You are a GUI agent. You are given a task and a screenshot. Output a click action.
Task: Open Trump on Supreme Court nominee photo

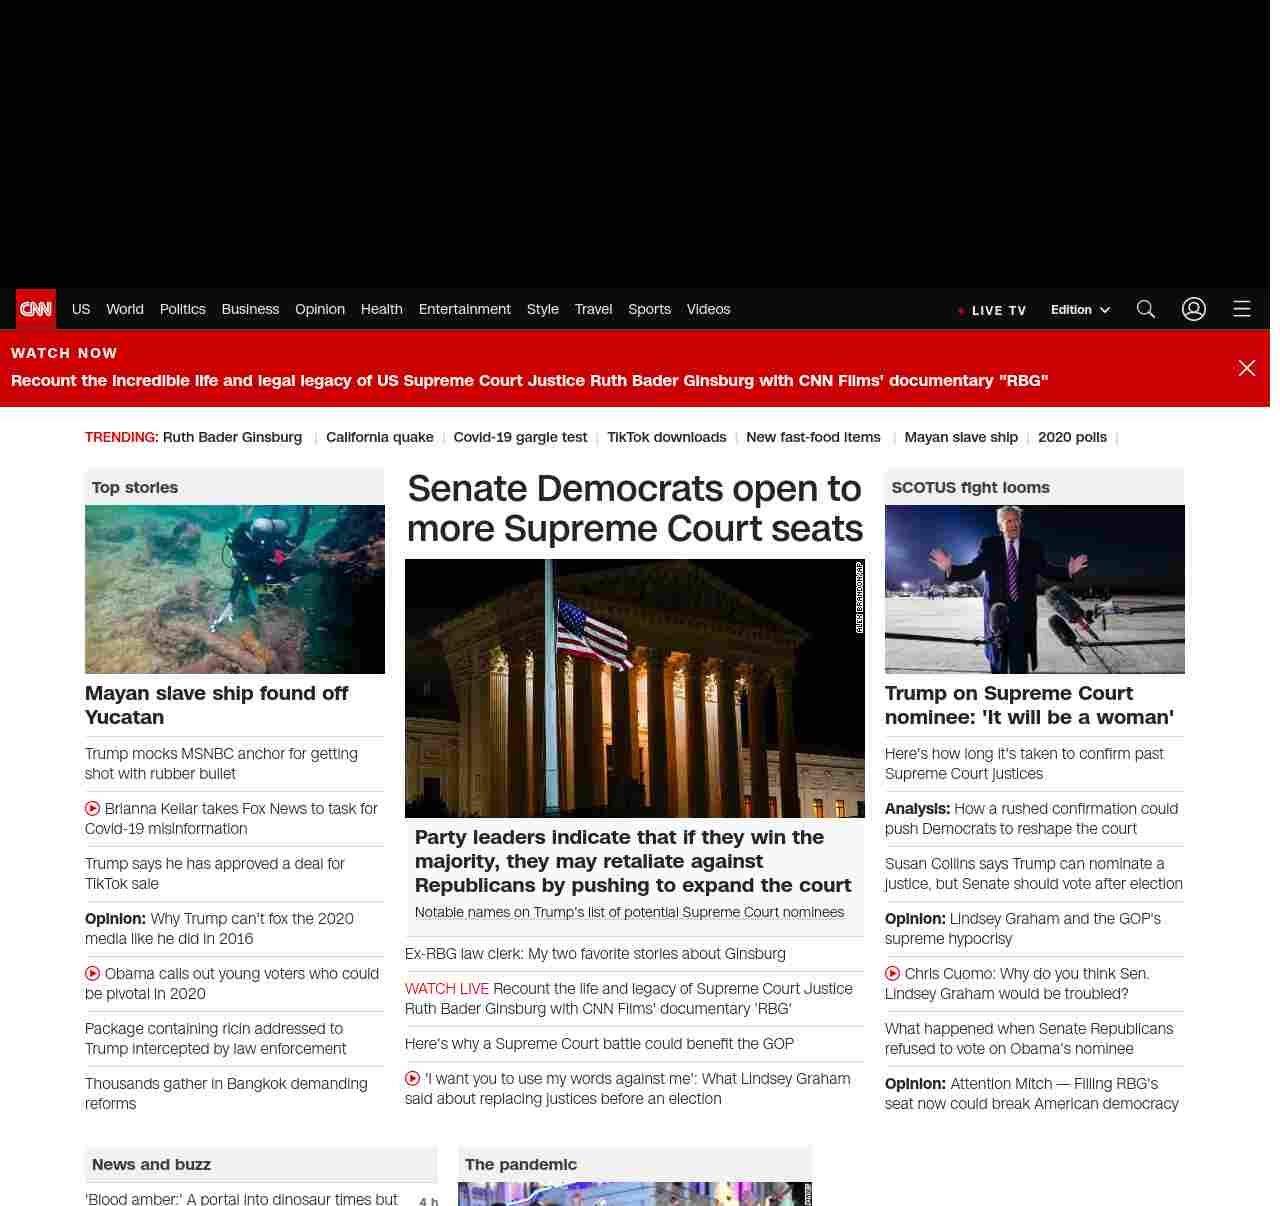[x=1034, y=589]
